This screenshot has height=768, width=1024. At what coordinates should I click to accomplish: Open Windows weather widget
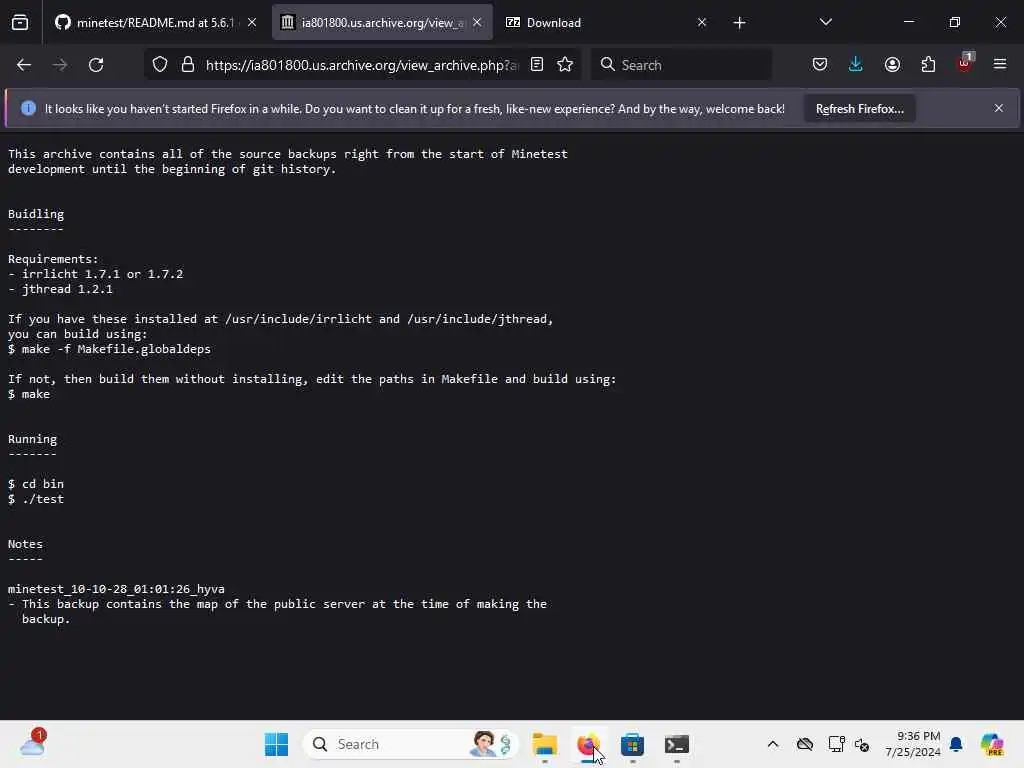pyautogui.click(x=33, y=744)
